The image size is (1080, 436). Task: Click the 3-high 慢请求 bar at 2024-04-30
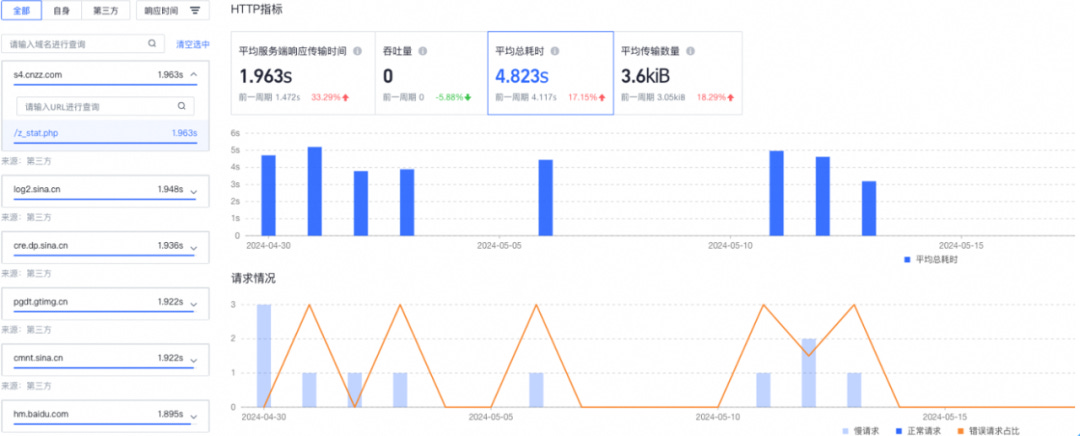264,355
